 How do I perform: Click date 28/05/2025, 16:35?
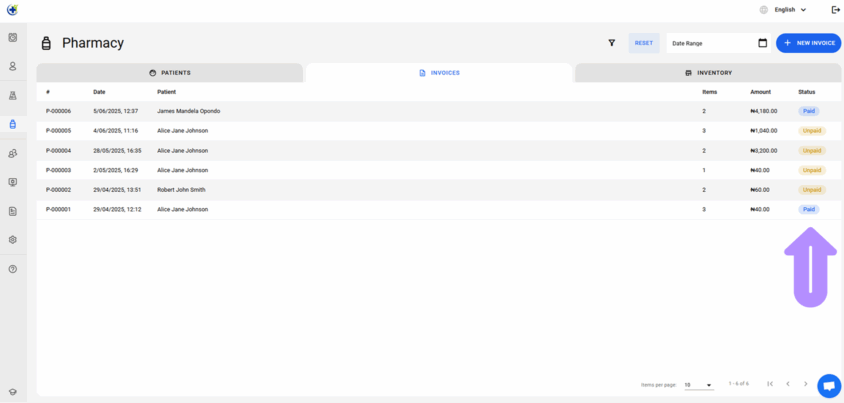[x=117, y=151]
